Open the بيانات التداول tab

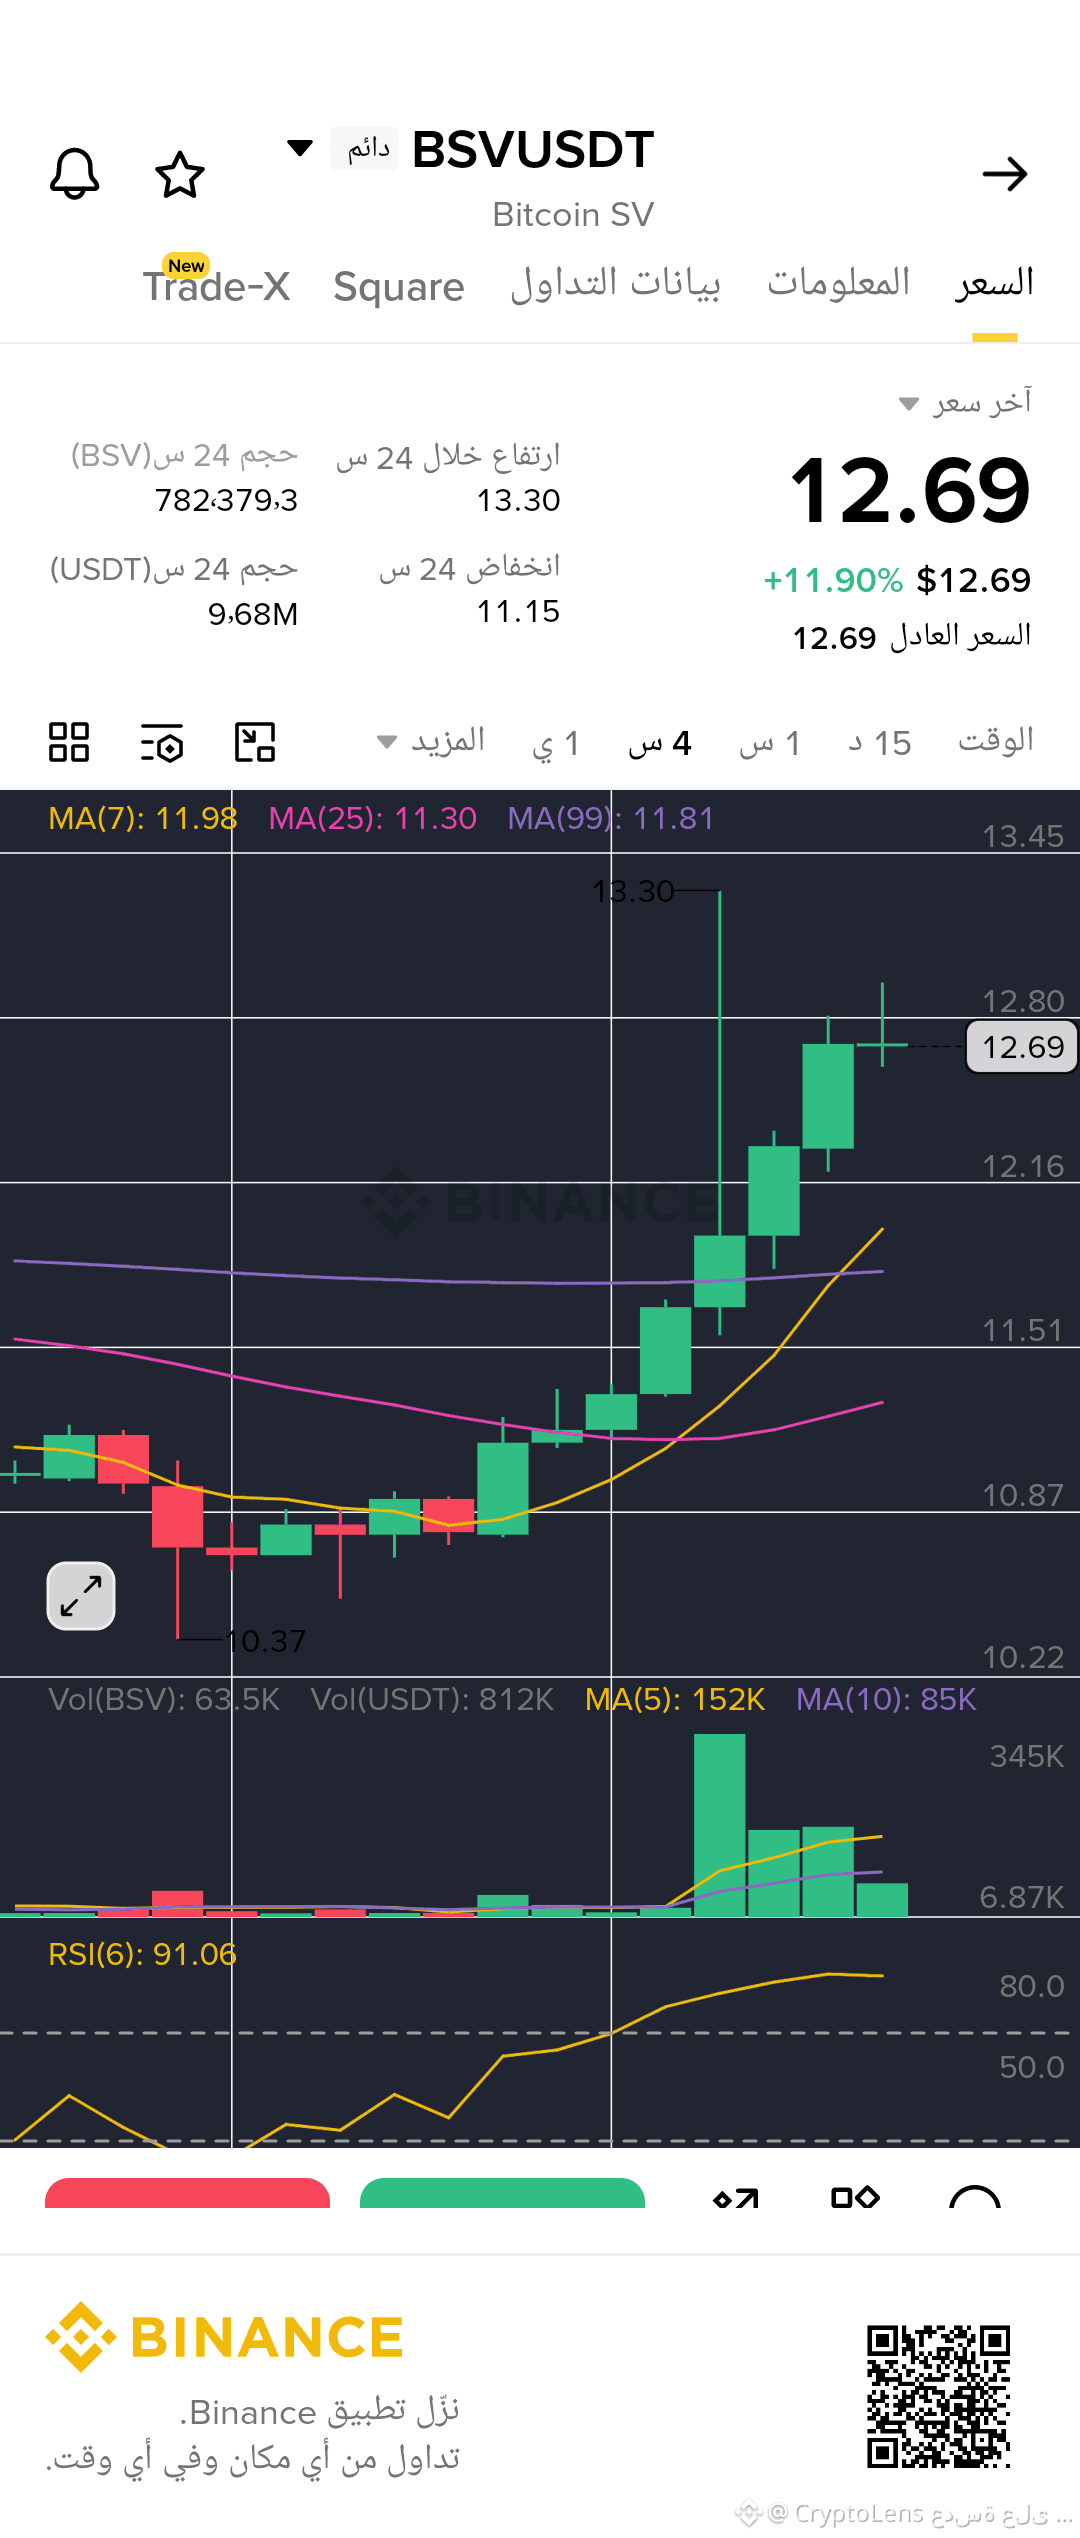pyautogui.click(x=616, y=283)
